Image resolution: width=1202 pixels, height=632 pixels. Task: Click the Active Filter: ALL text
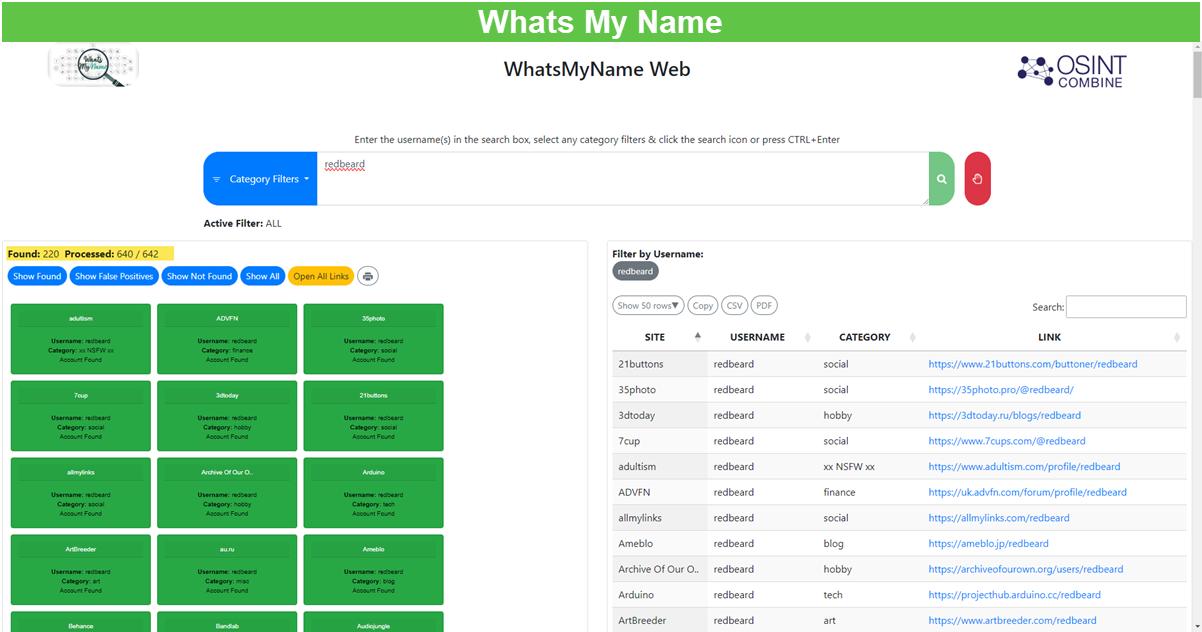(x=243, y=224)
